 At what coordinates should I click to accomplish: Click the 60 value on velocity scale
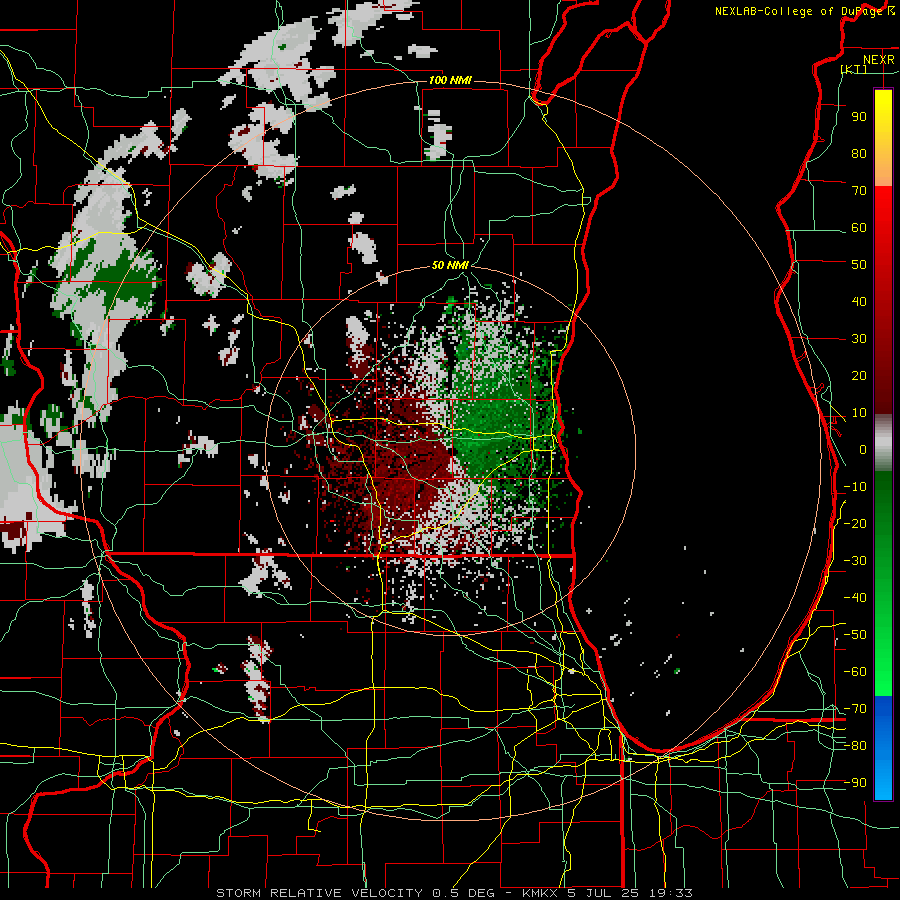click(x=859, y=227)
